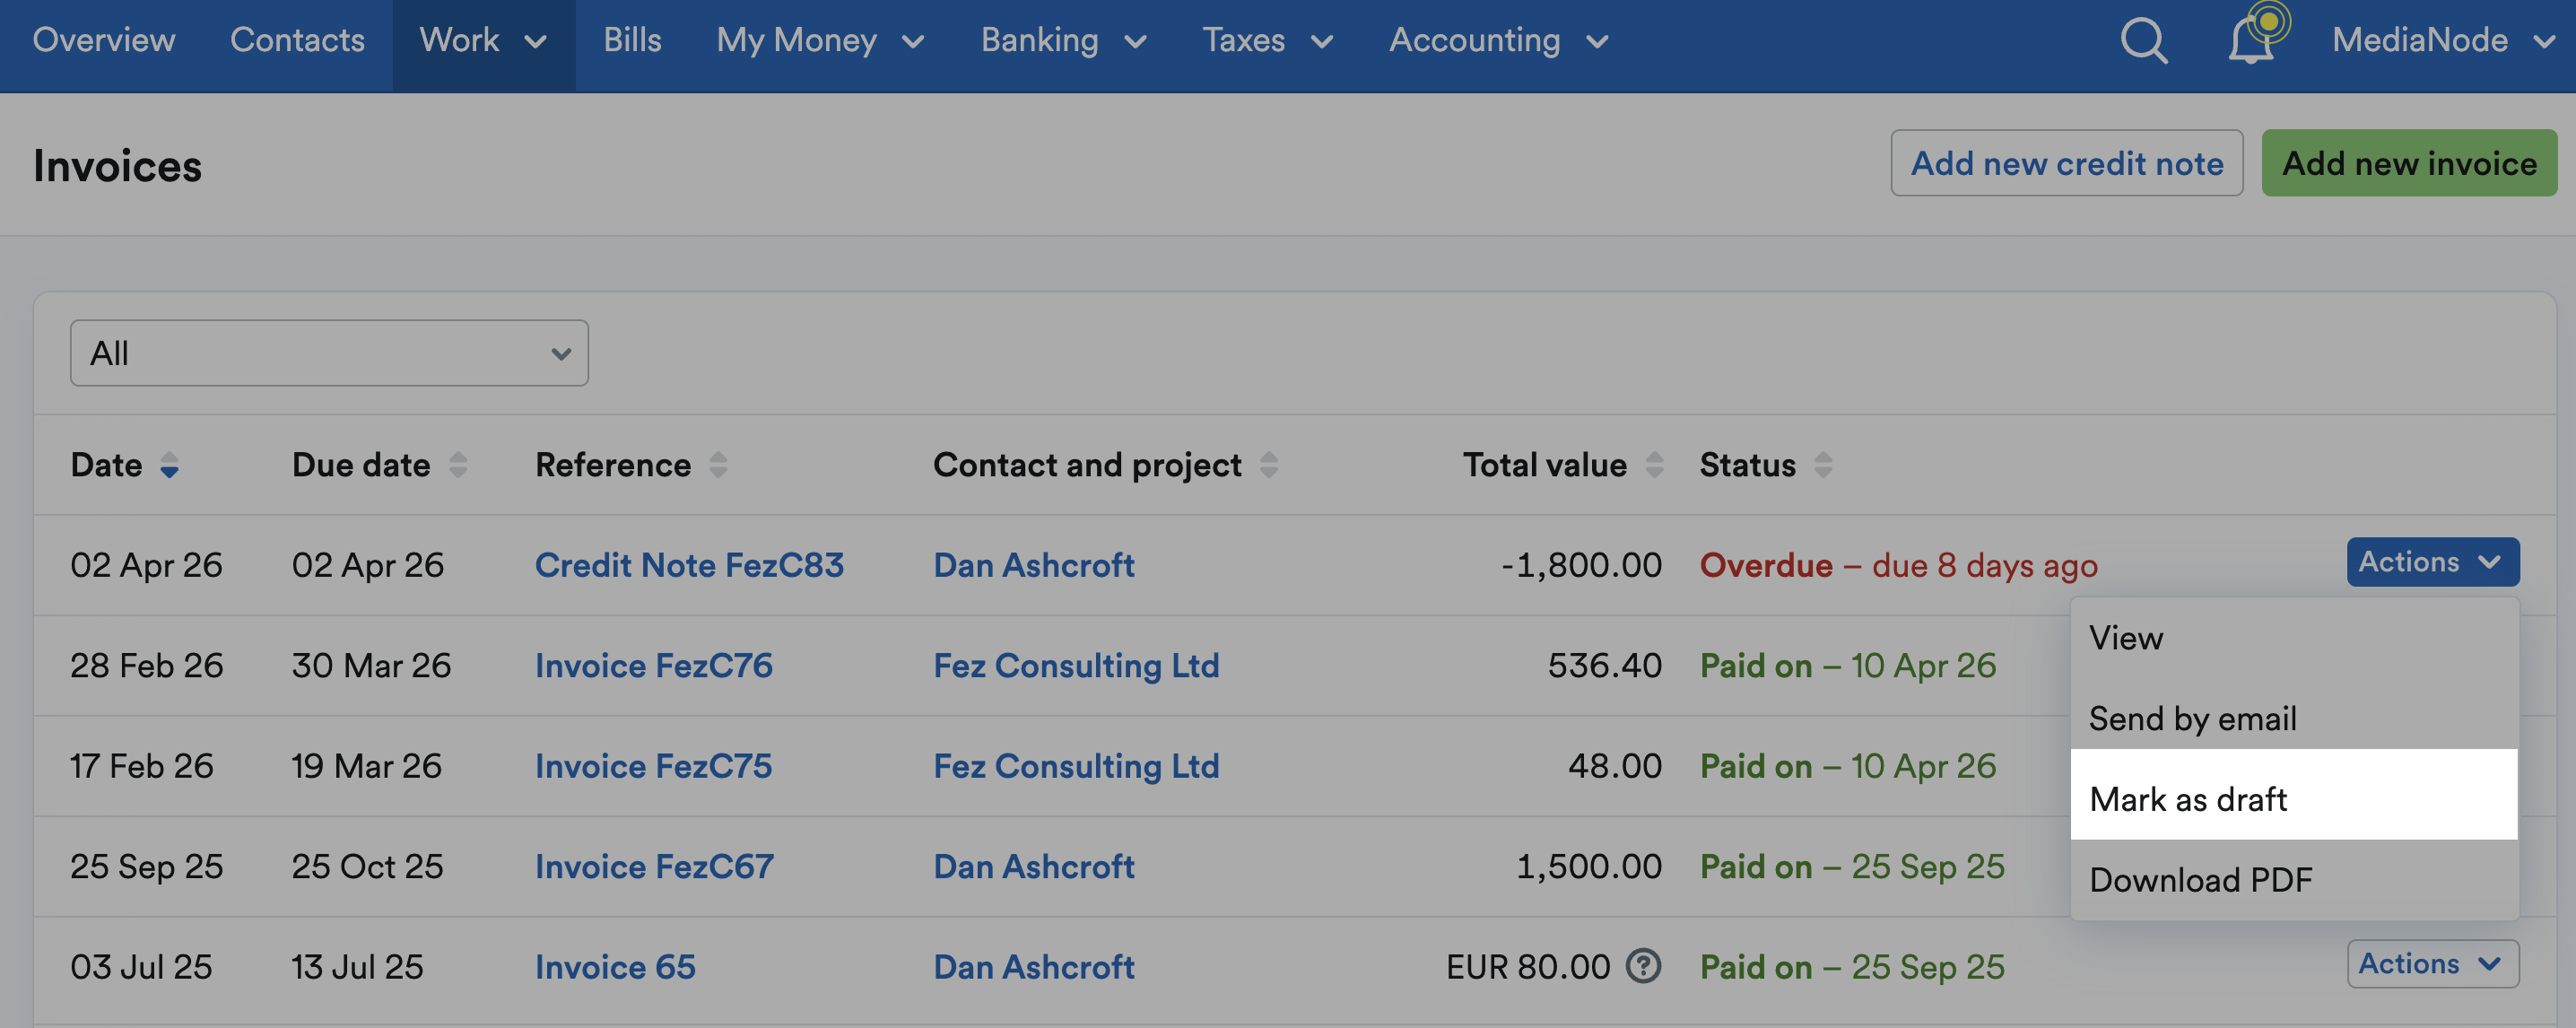Click Paid on status for Invoice 65
This screenshot has width=2576, height=1028.
click(x=1852, y=967)
